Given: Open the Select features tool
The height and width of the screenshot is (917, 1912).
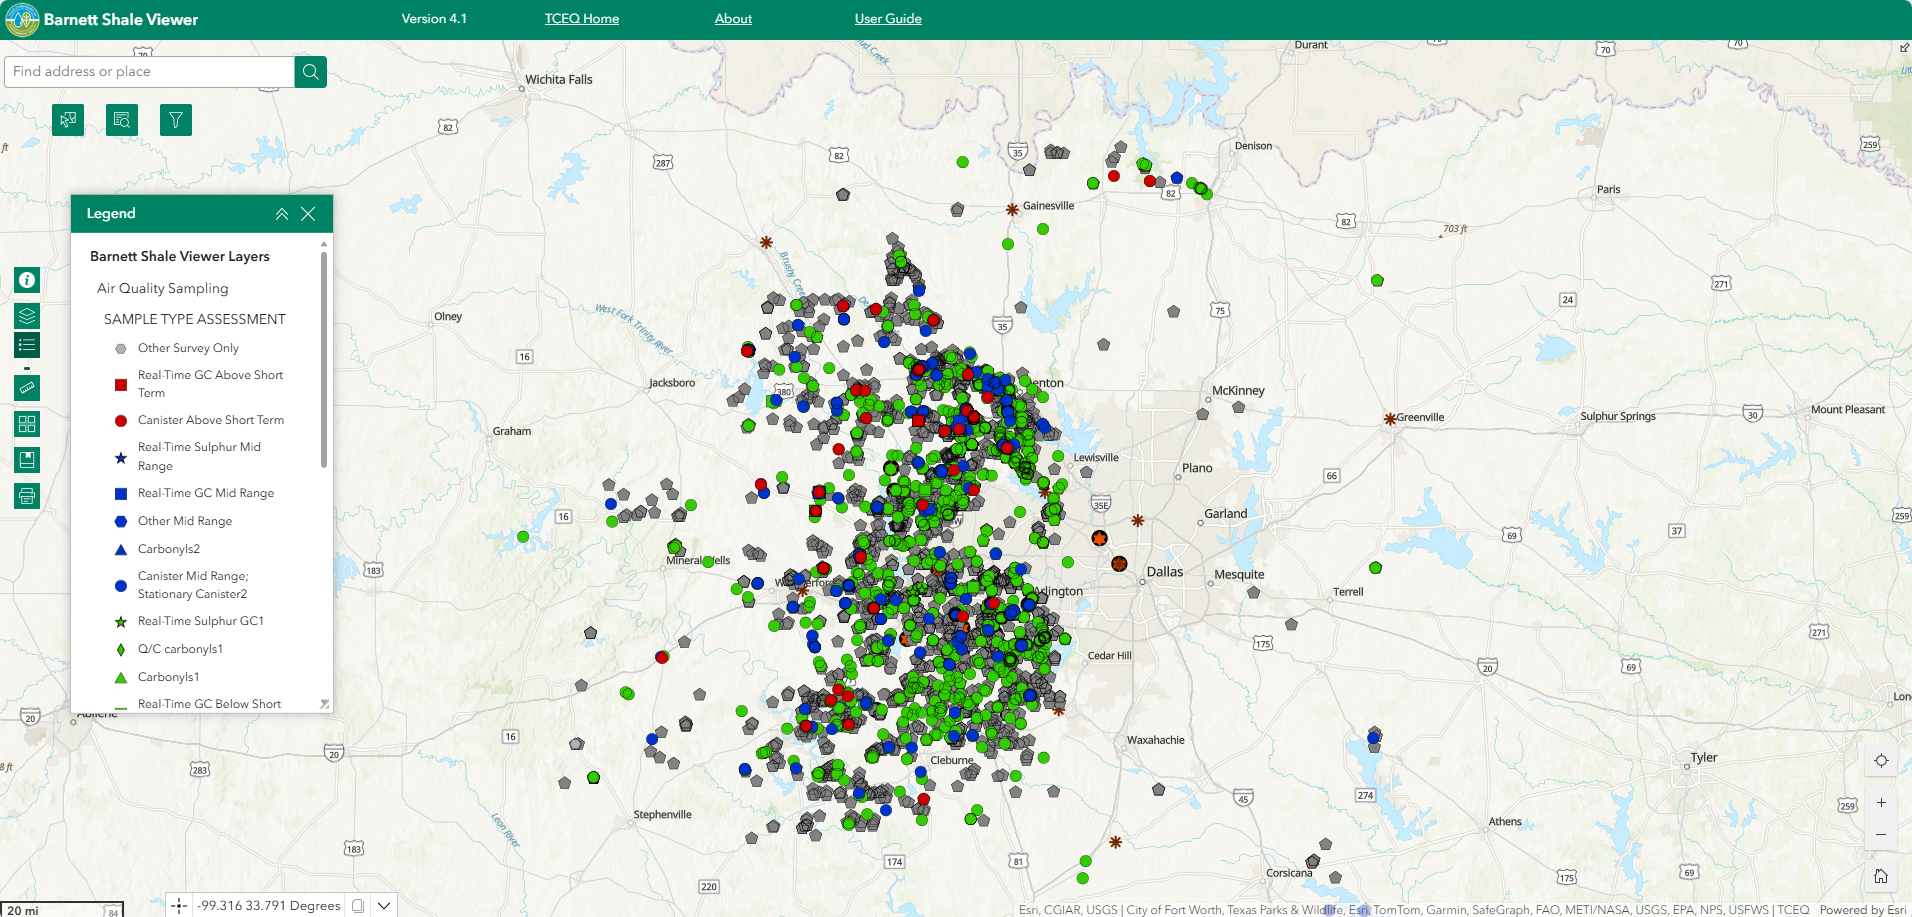Looking at the screenshot, I should pos(68,120).
